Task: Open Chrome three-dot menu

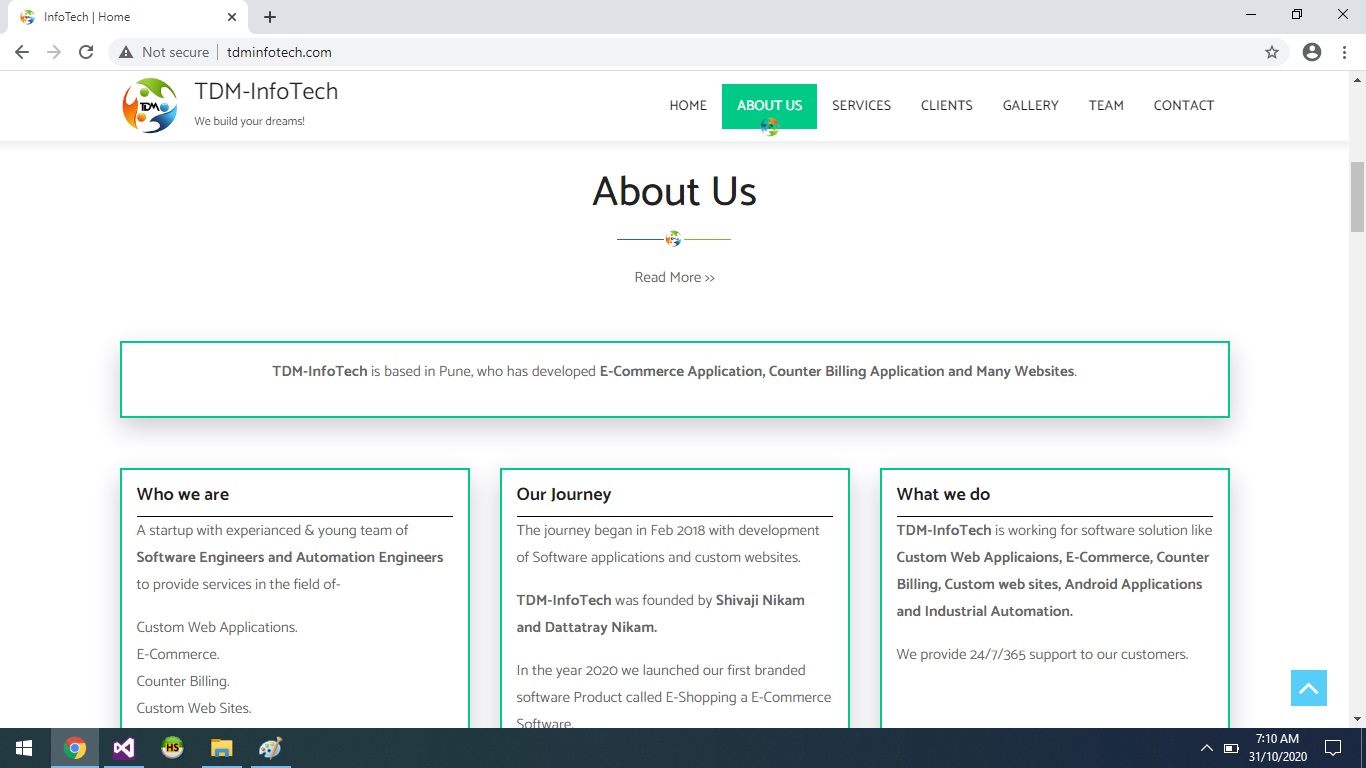Action: click(1345, 52)
